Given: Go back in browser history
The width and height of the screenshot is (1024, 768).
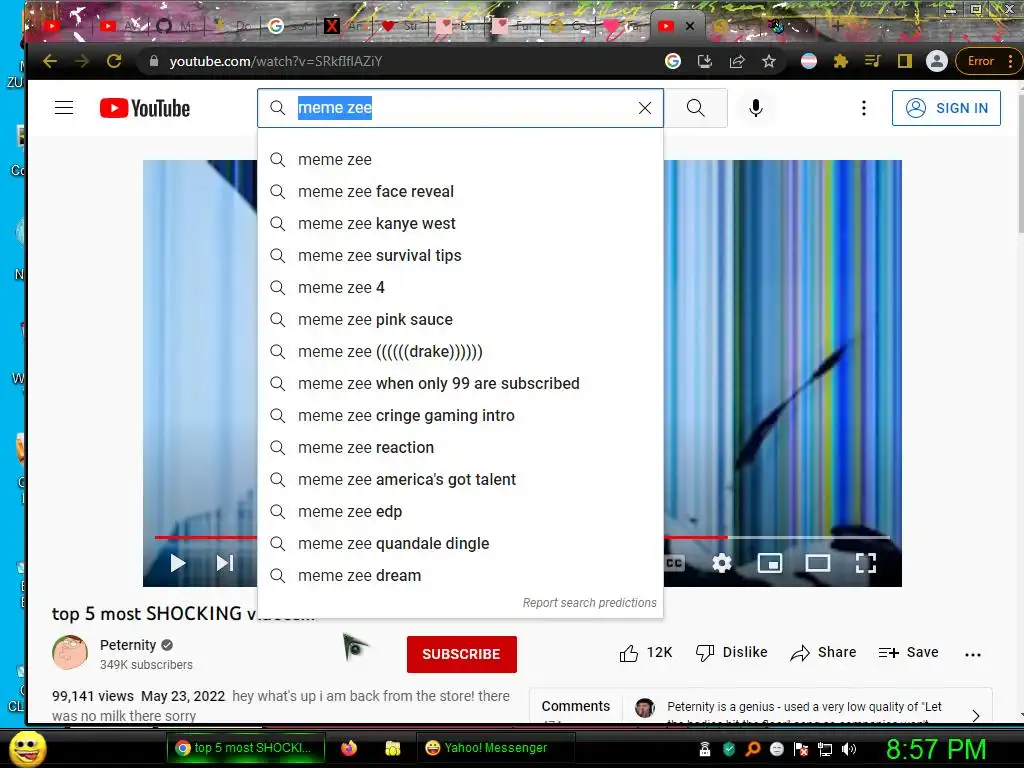Looking at the screenshot, I should pos(50,61).
